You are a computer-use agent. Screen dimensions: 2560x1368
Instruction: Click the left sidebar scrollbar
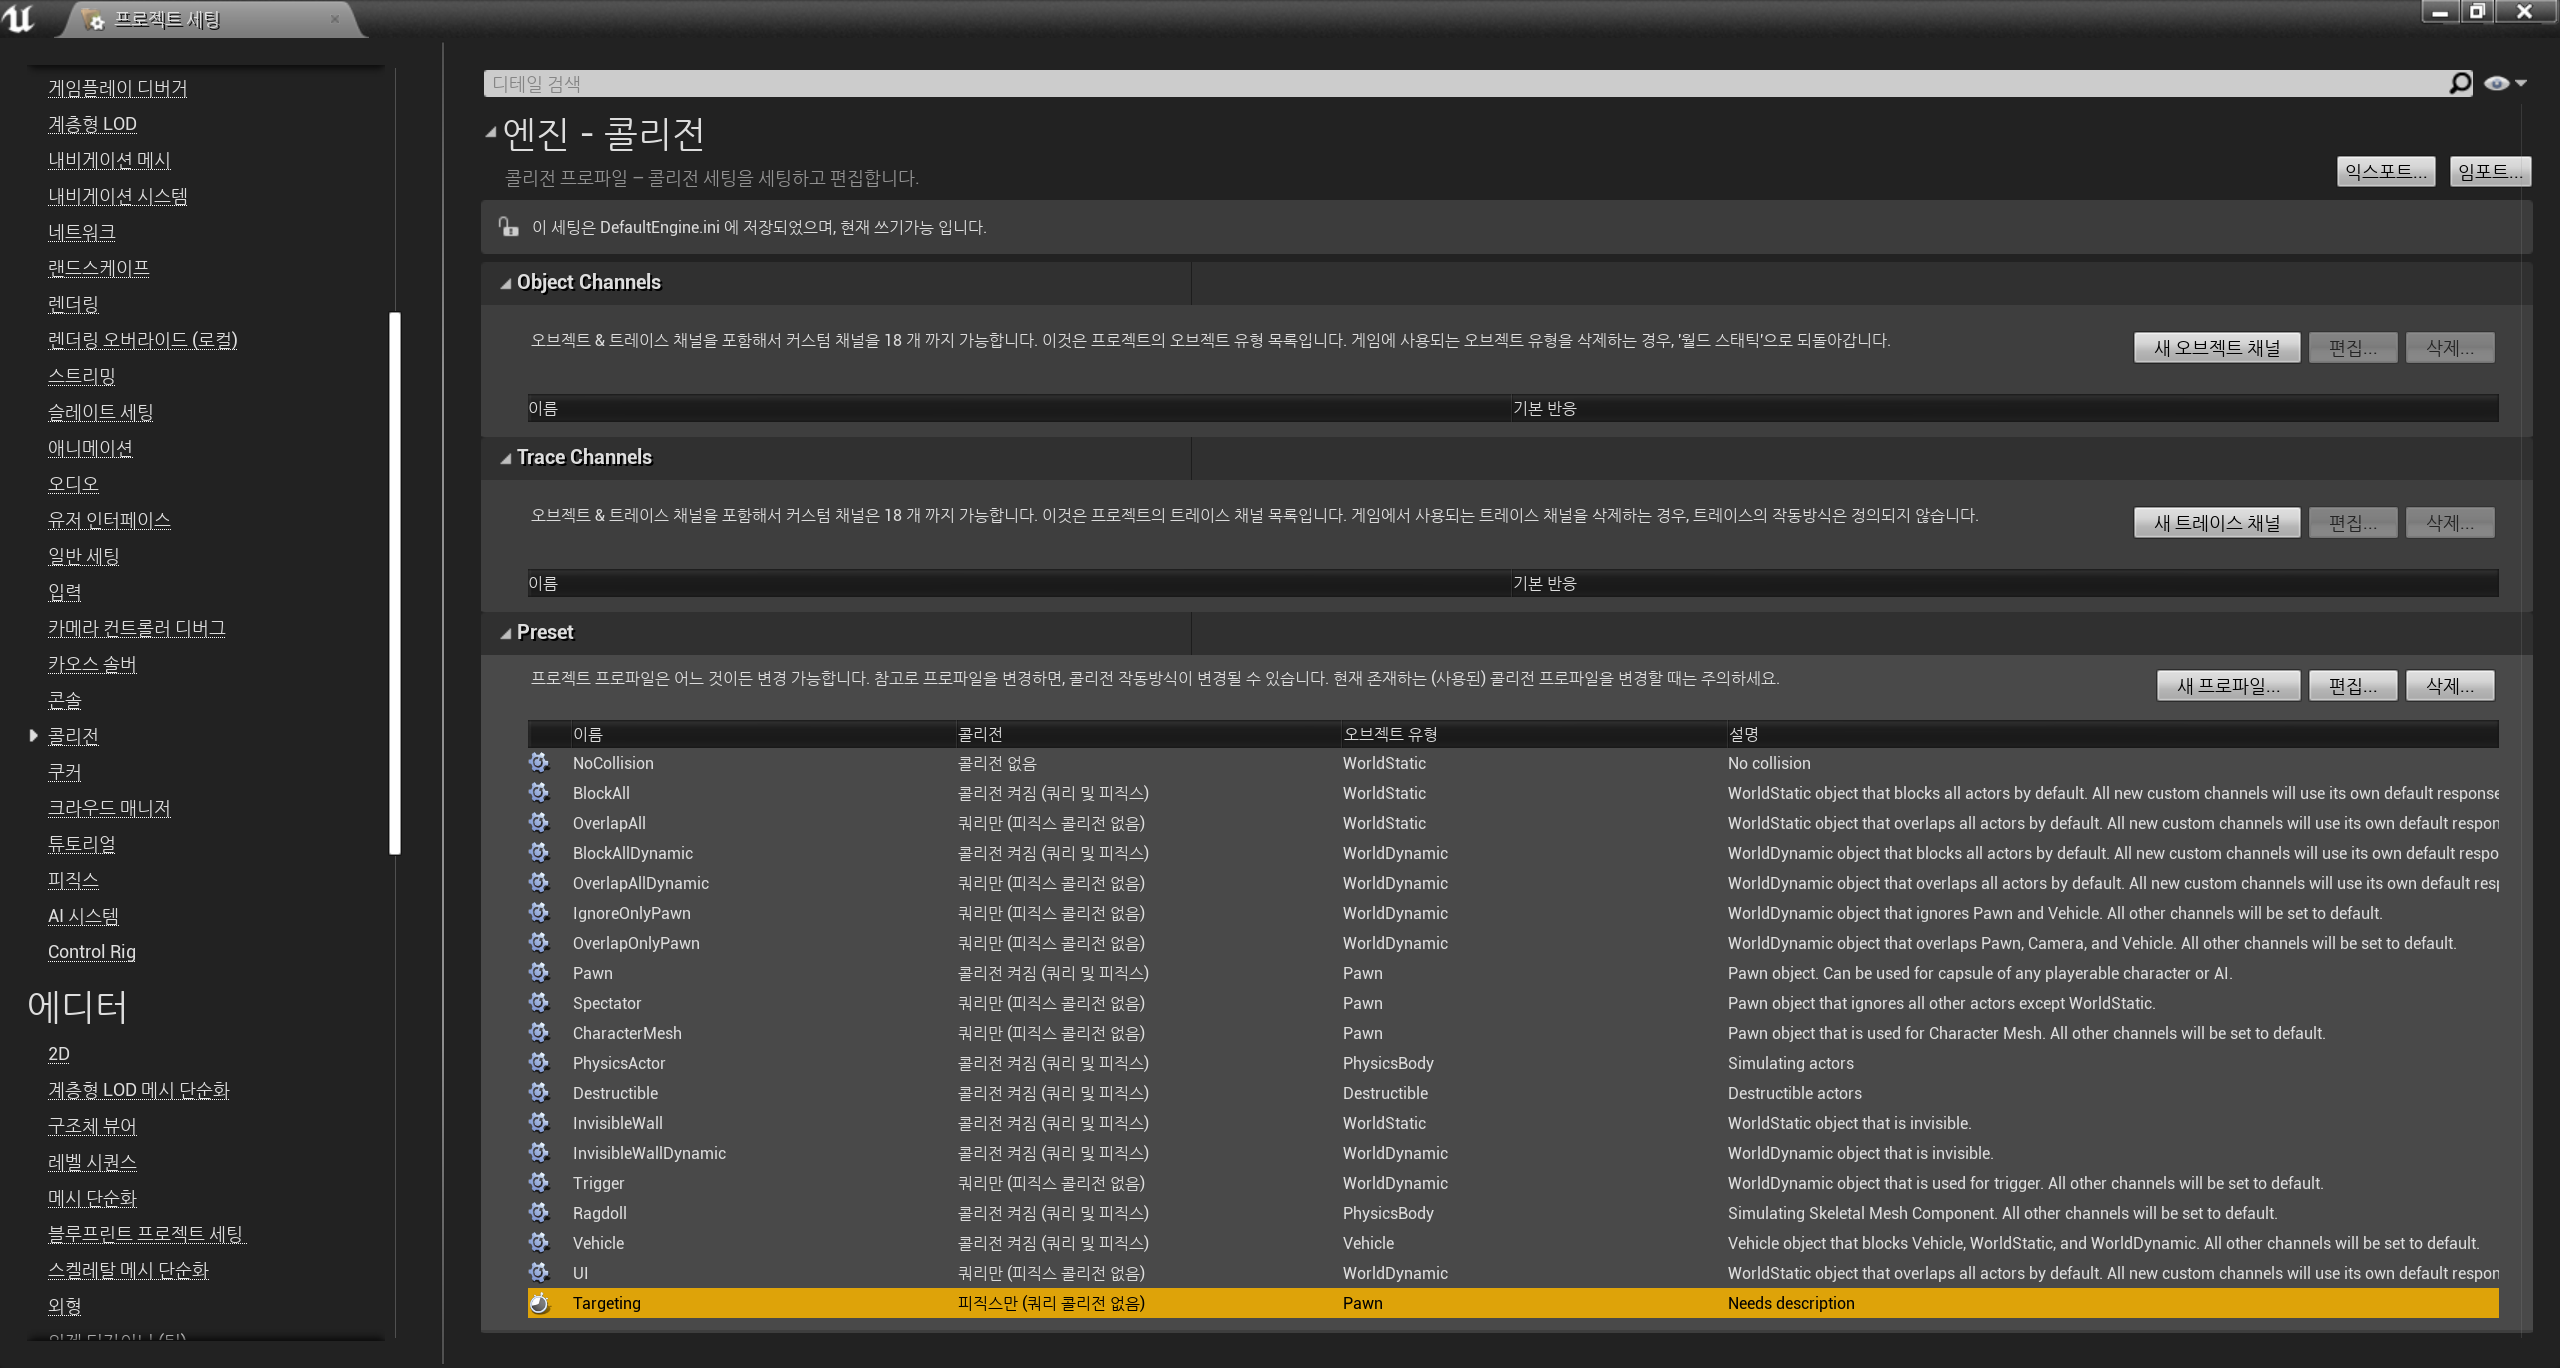point(395,583)
